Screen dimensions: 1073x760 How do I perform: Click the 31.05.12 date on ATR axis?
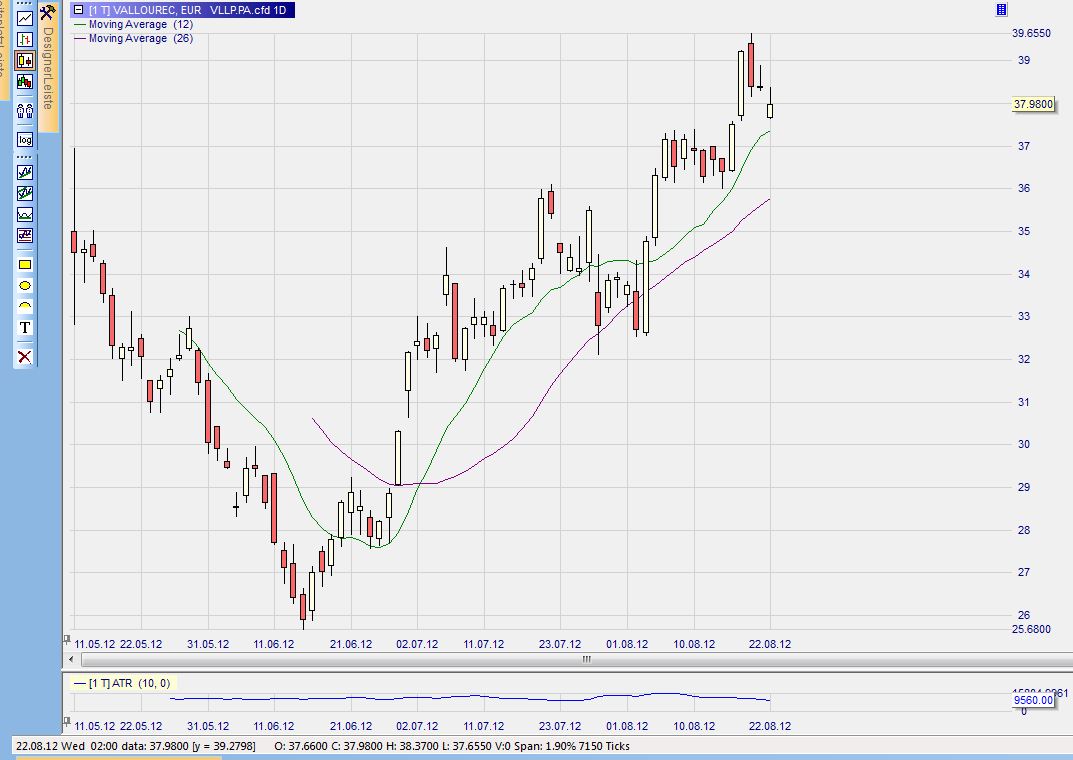pos(208,726)
